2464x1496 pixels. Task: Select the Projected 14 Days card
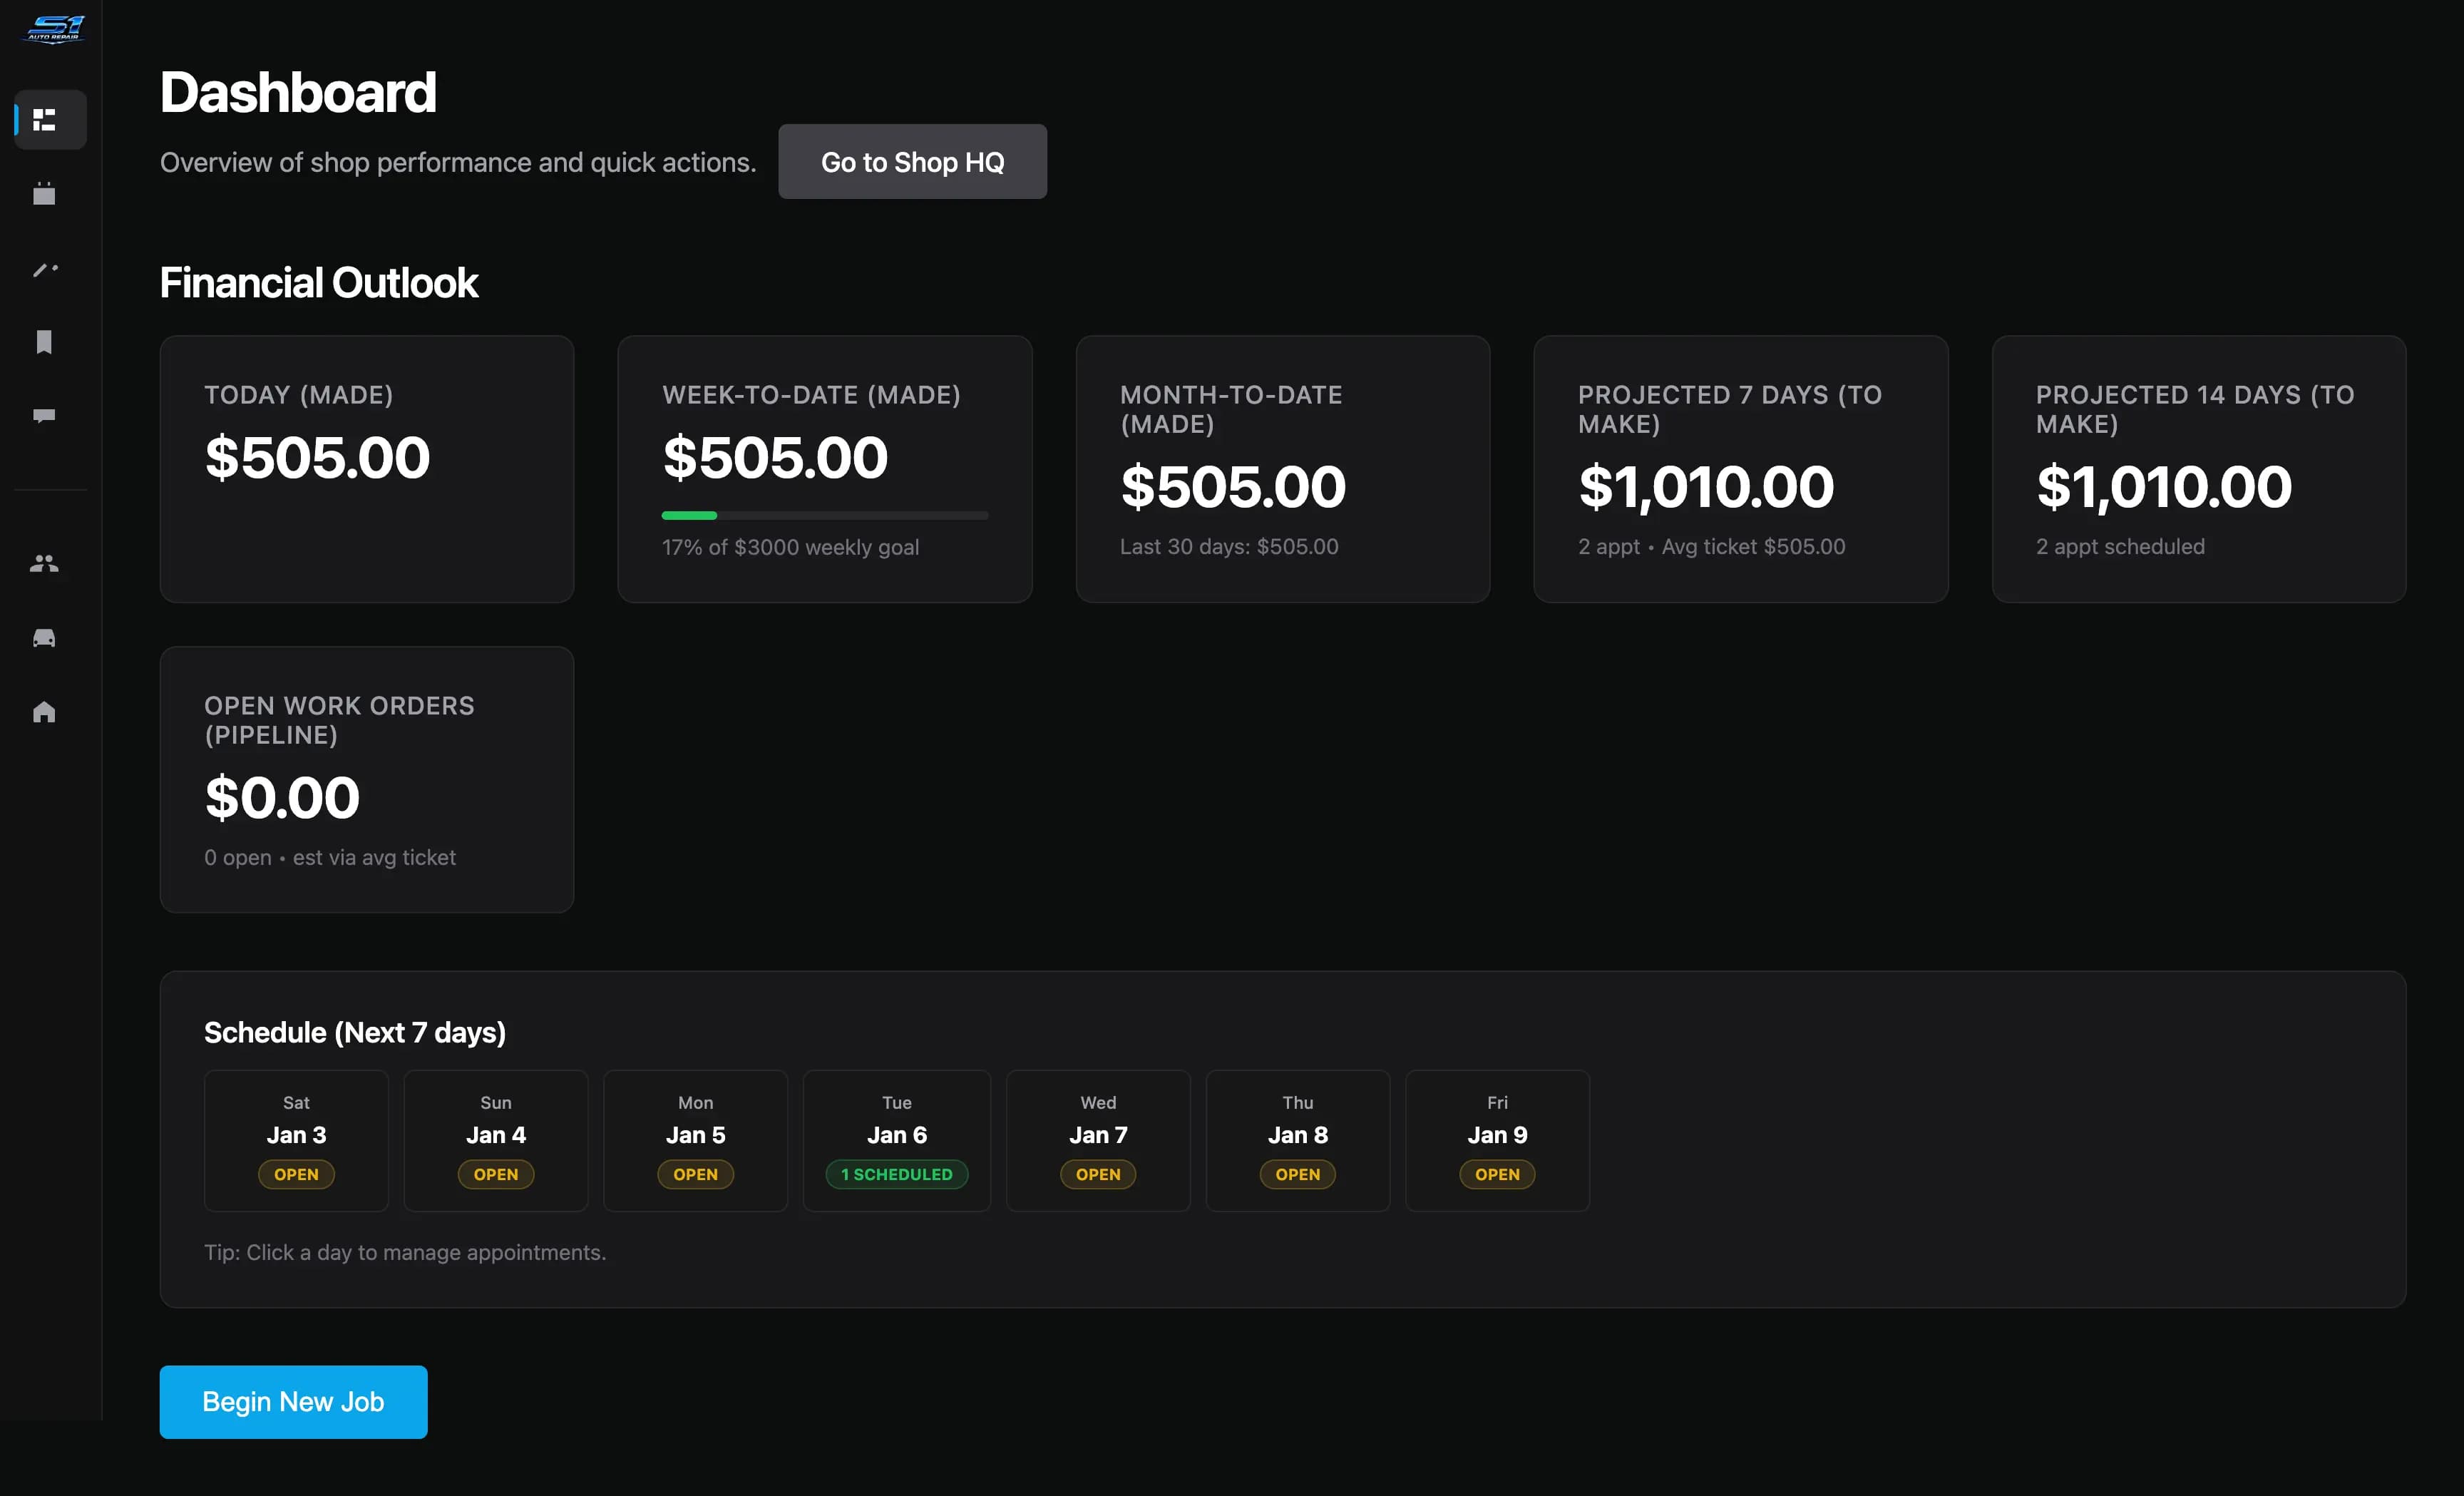coord(2198,468)
